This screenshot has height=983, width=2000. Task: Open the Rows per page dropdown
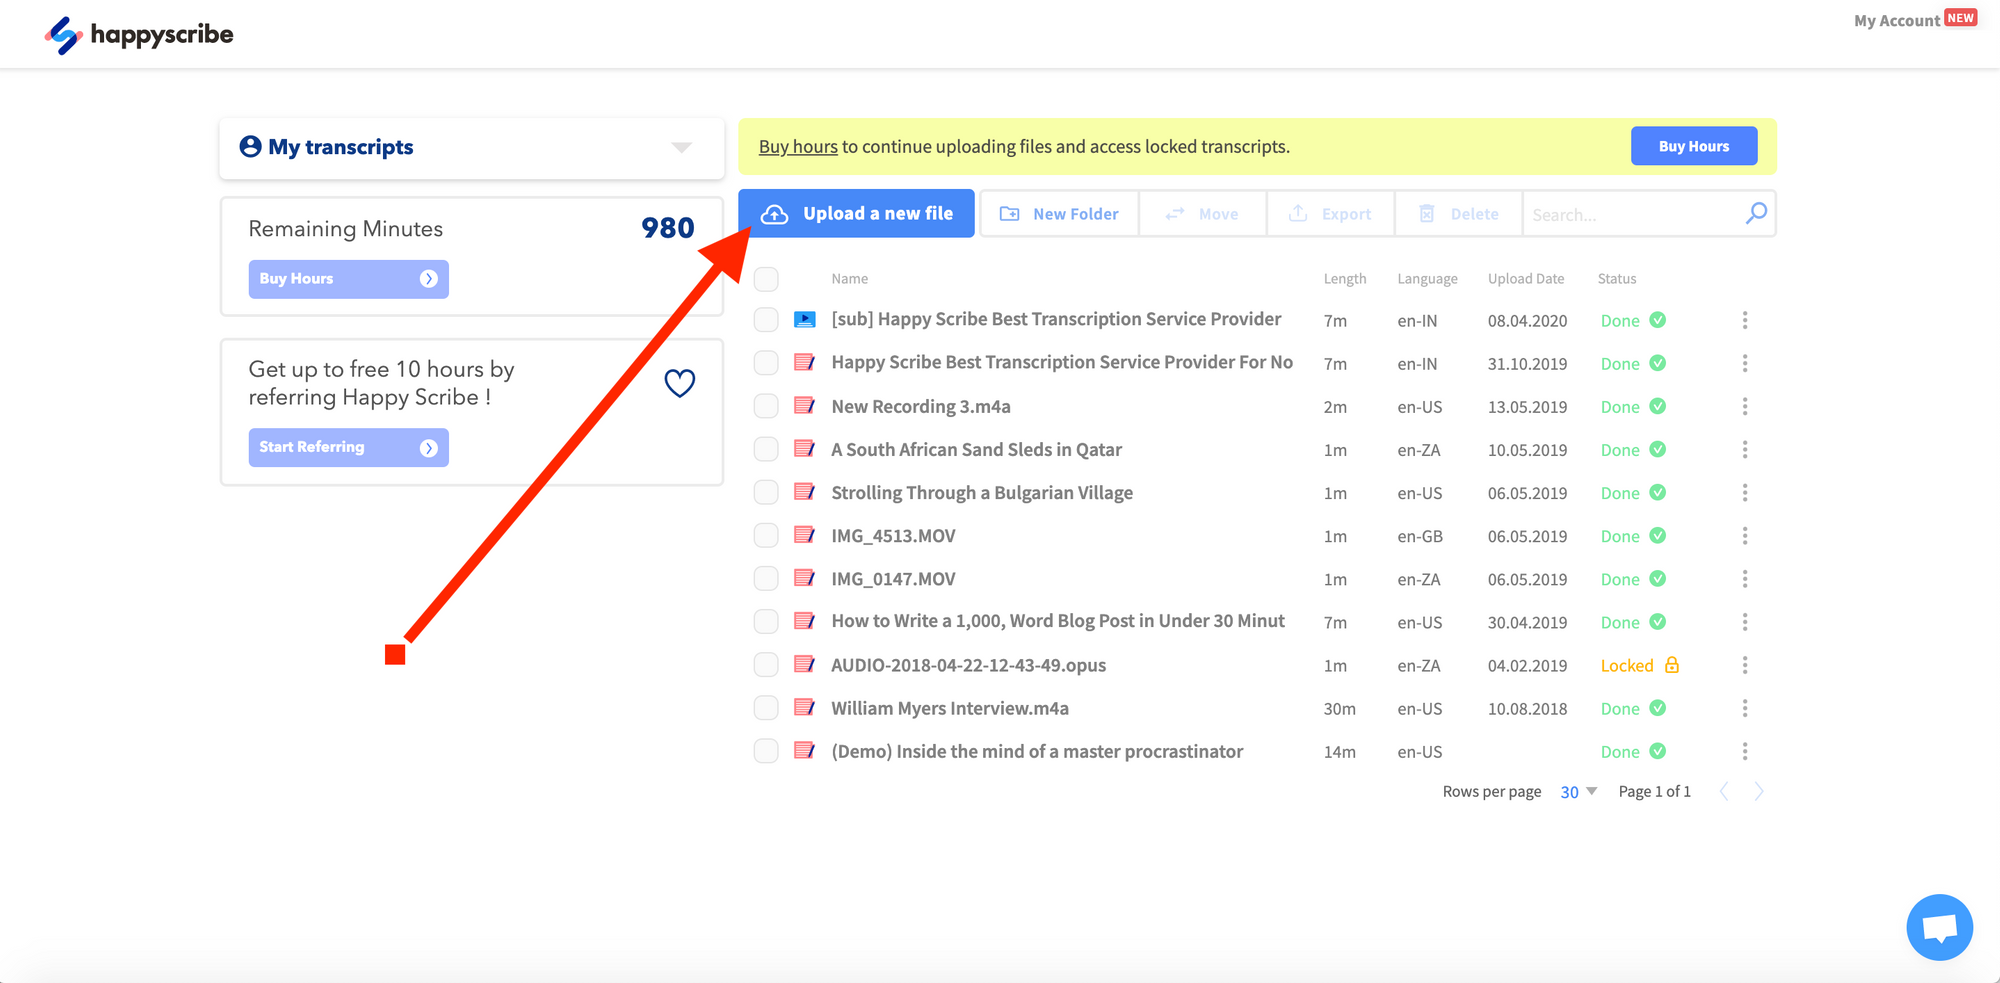(1578, 792)
